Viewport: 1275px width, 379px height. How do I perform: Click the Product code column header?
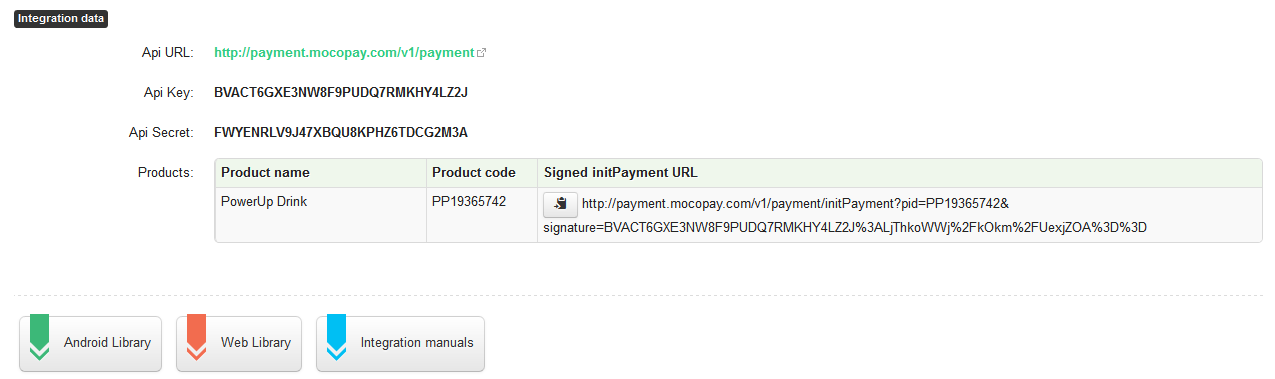tap(474, 173)
